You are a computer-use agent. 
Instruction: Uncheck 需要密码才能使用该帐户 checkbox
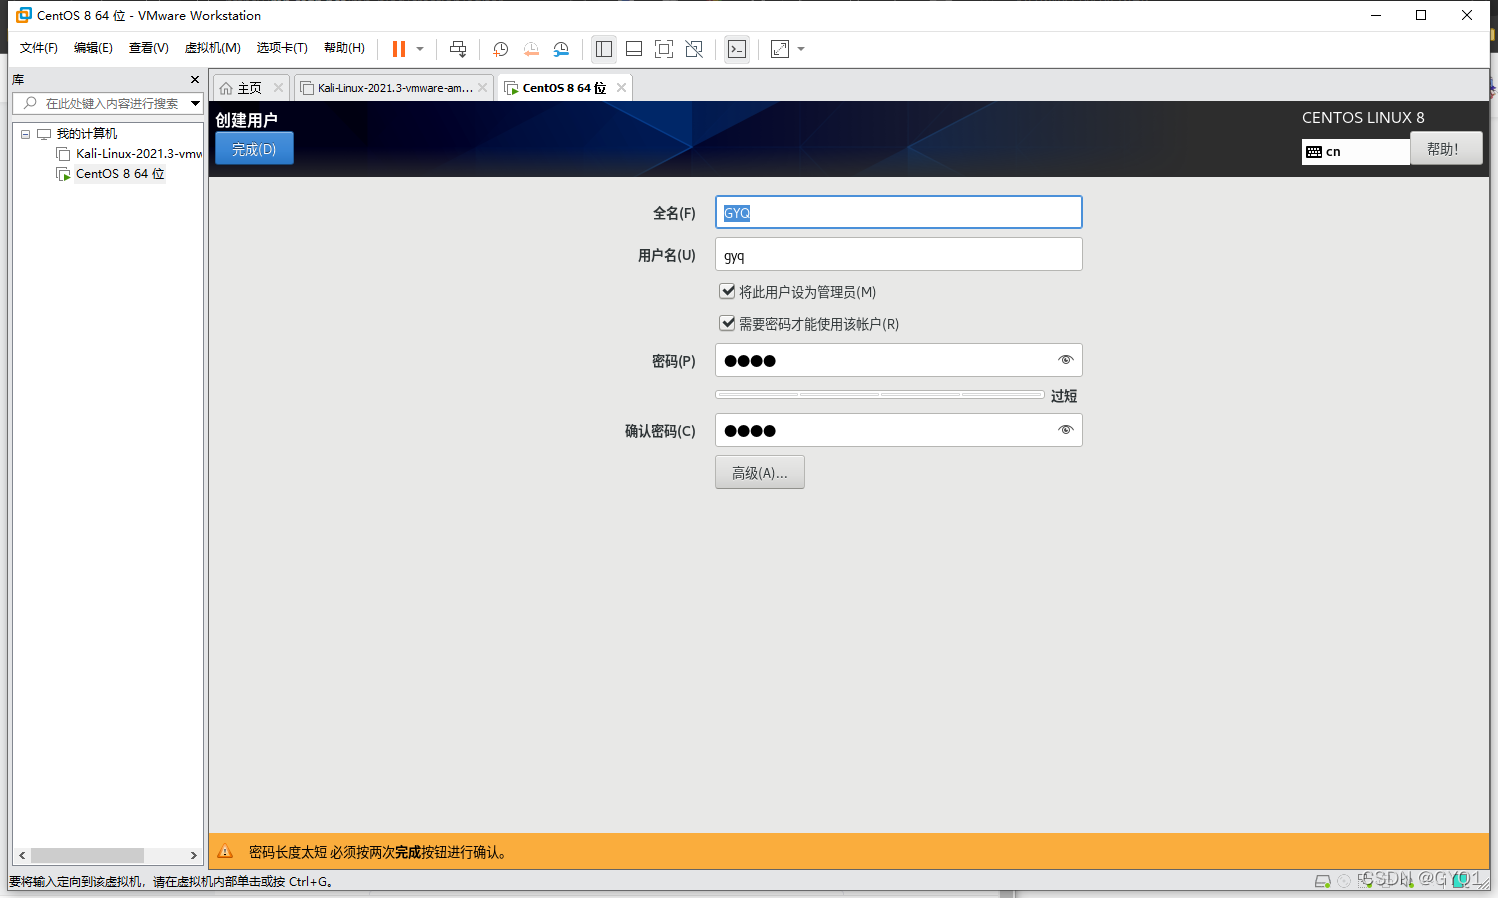click(x=728, y=323)
